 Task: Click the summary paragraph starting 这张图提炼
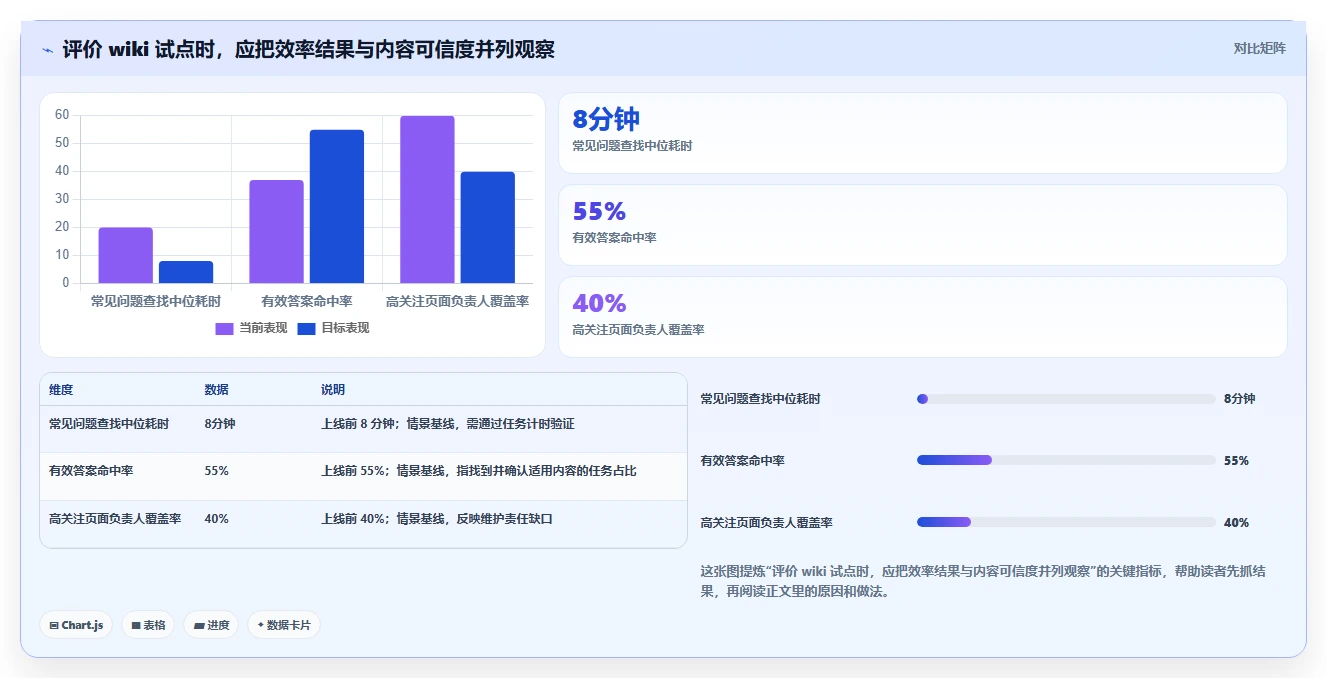[983, 581]
